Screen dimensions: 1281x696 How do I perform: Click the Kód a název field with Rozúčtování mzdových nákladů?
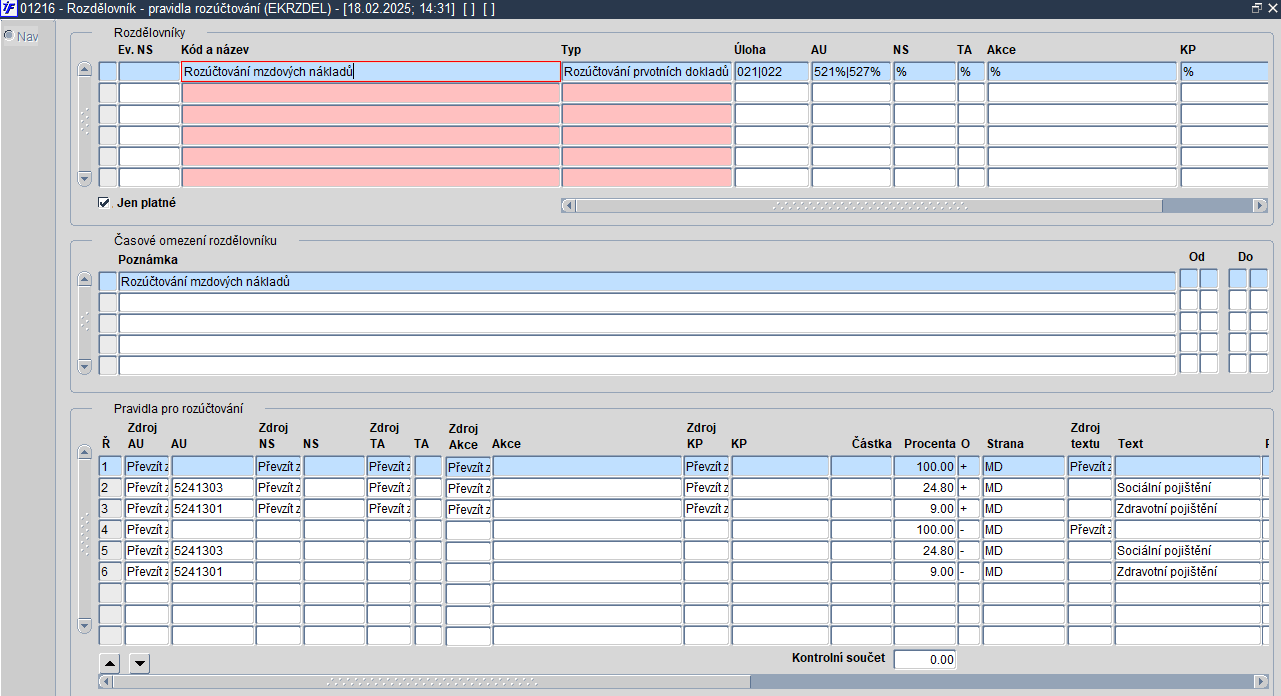coord(371,72)
